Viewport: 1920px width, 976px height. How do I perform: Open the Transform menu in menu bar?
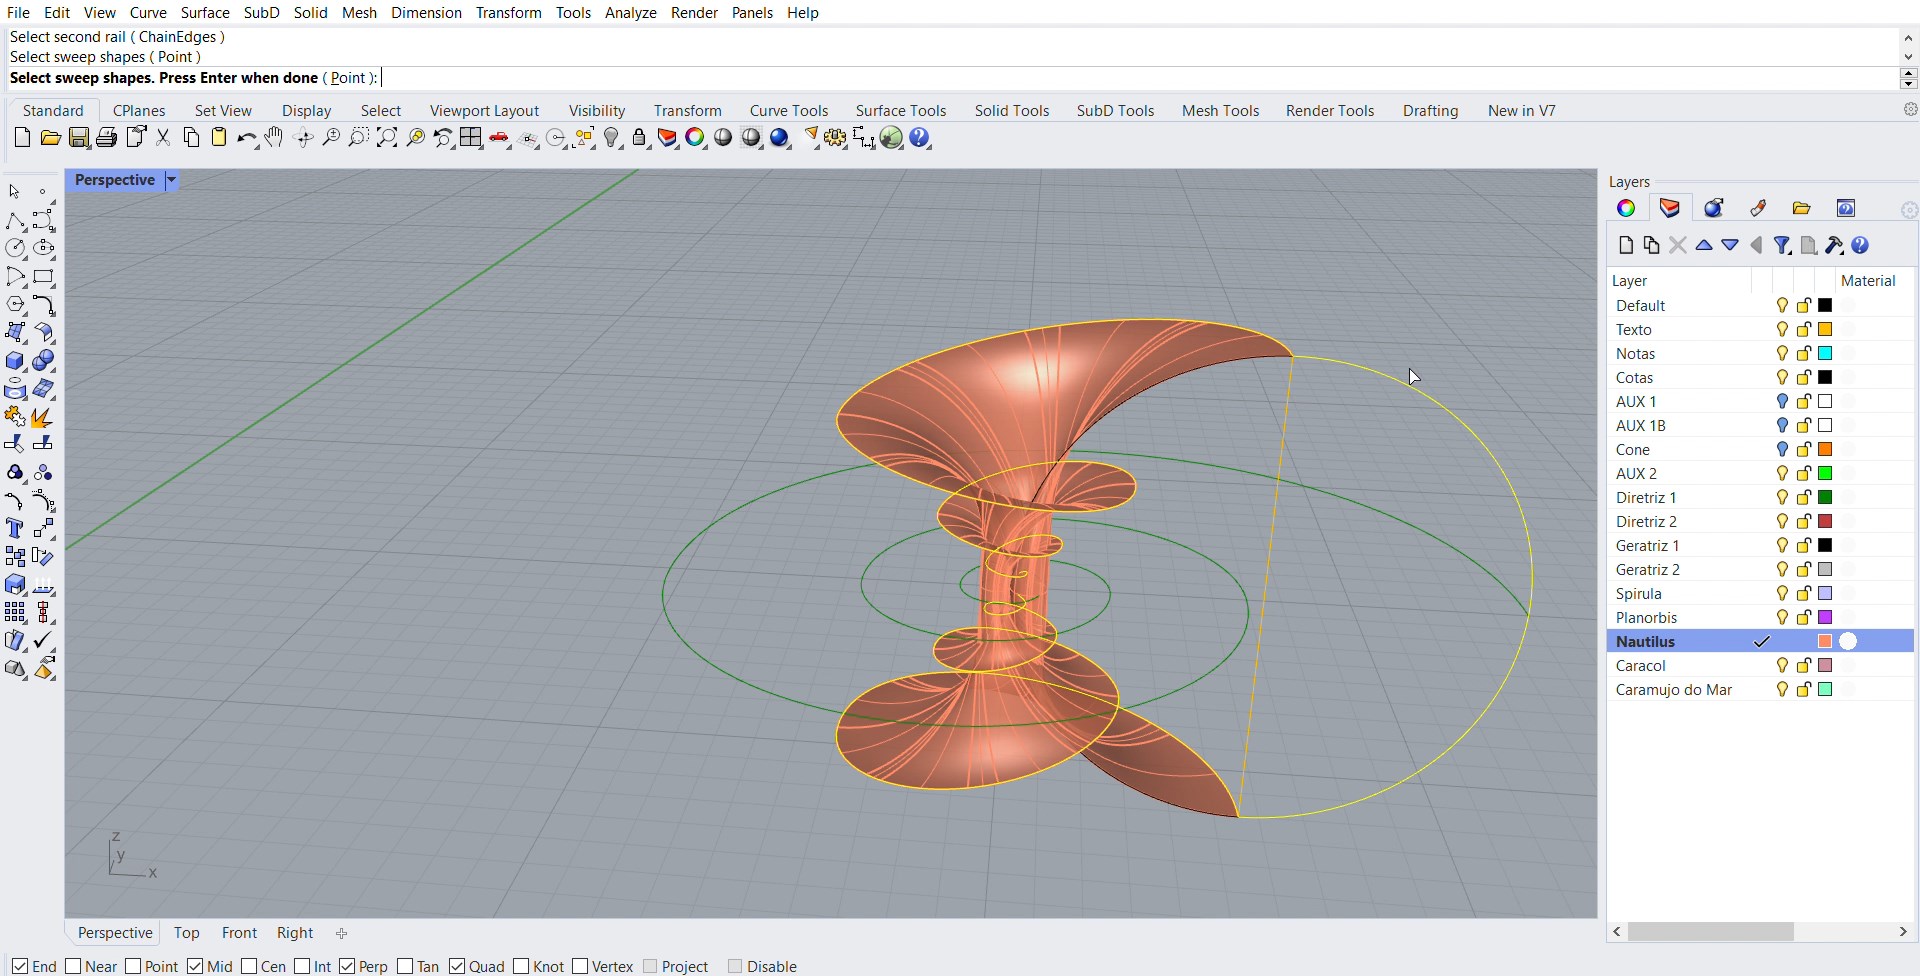[x=508, y=12]
